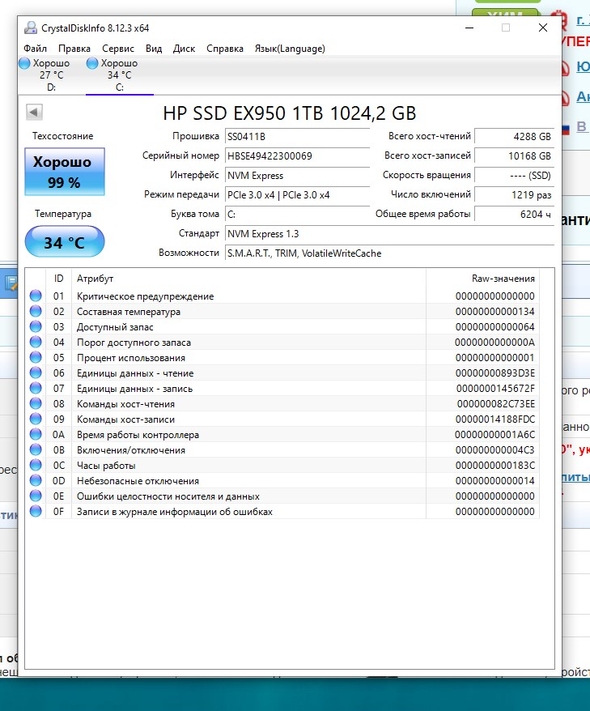
Task: Select the Критическое предупреждение attribute text
Action: pyautogui.click(x=145, y=297)
